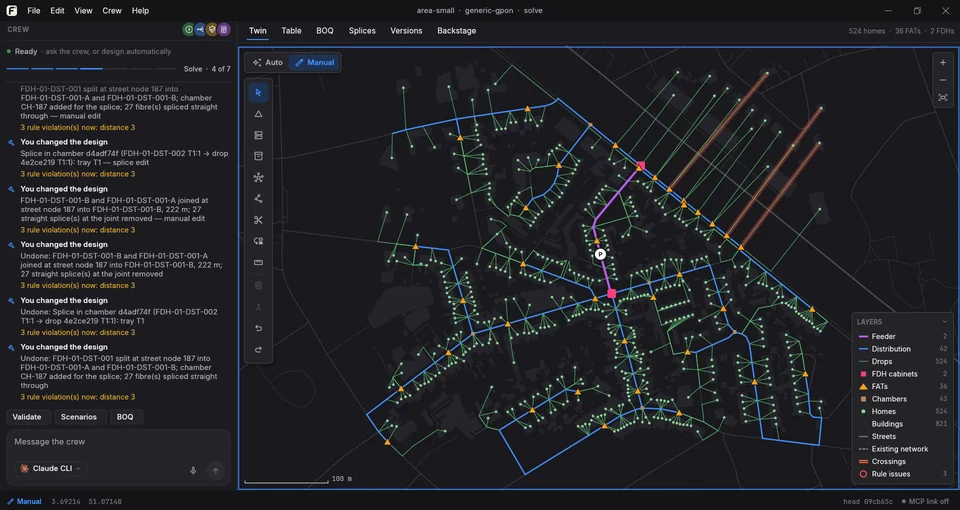The width and height of the screenshot is (960, 510).
Task: Zoom out with the minus button
Action: tap(943, 80)
